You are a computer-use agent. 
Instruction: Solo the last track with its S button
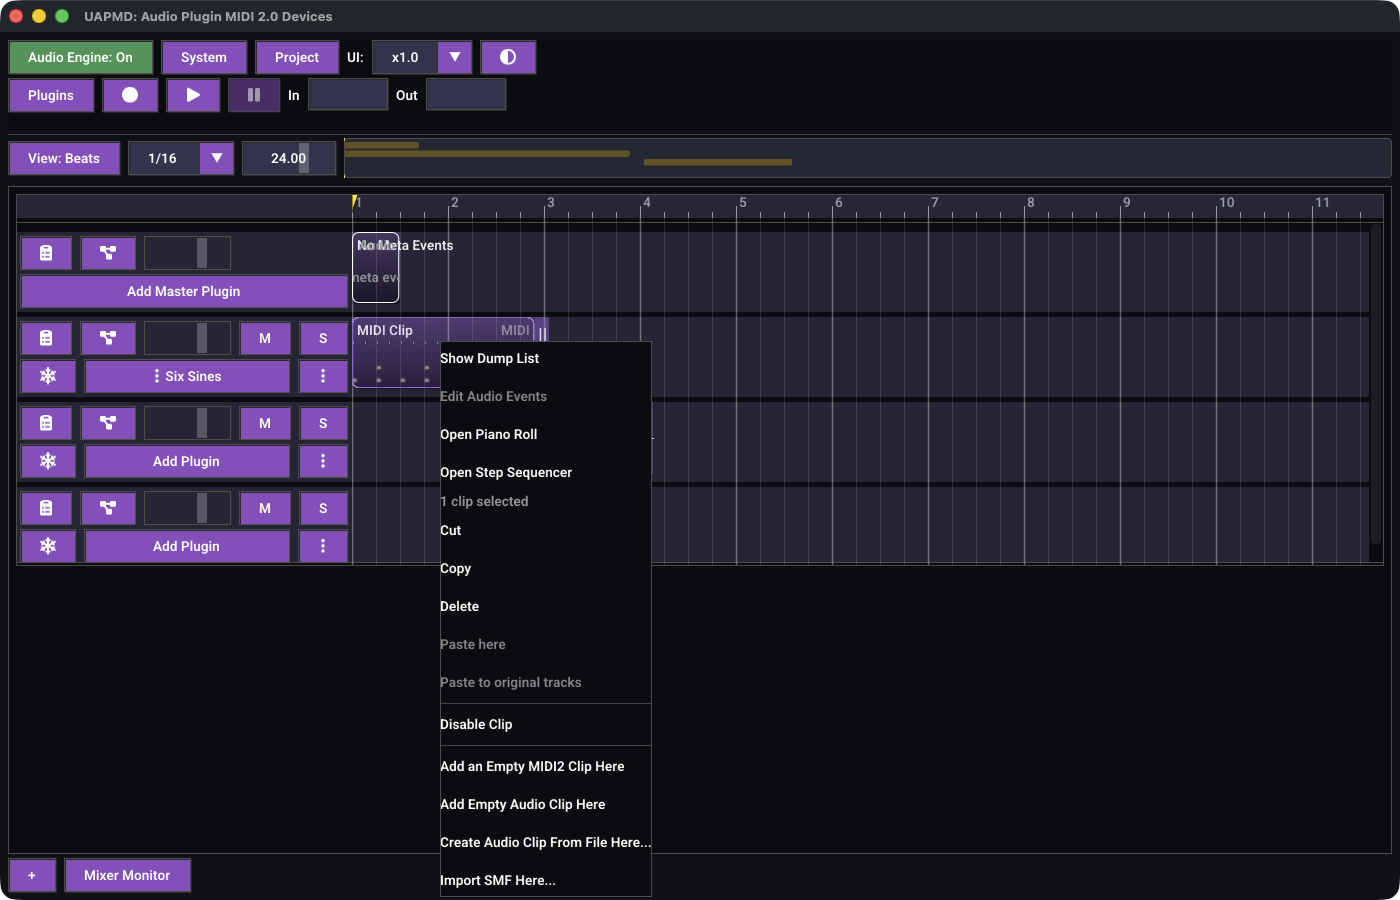tap(323, 508)
